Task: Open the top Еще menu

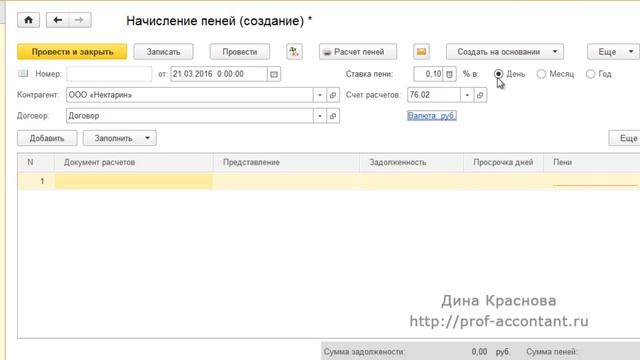Action: tap(613, 52)
